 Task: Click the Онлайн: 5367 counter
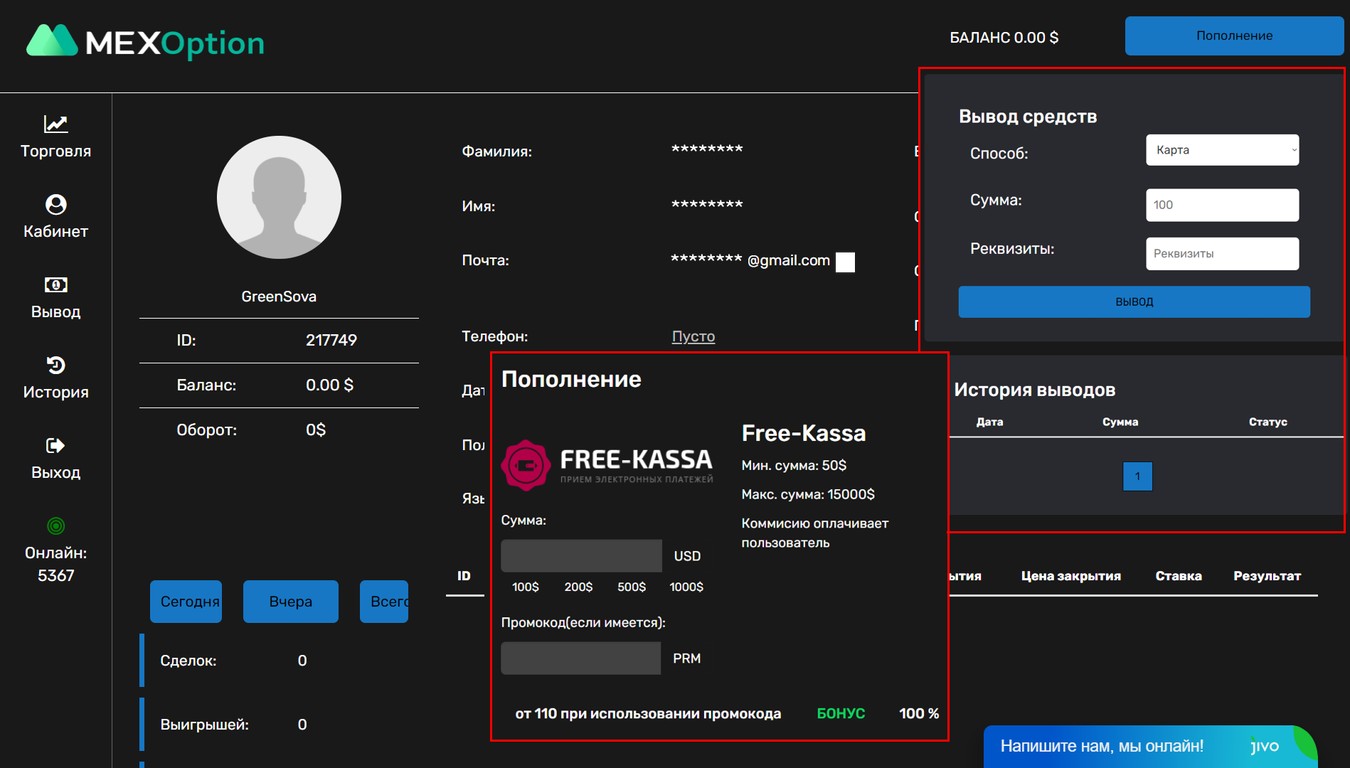pos(56,564)
